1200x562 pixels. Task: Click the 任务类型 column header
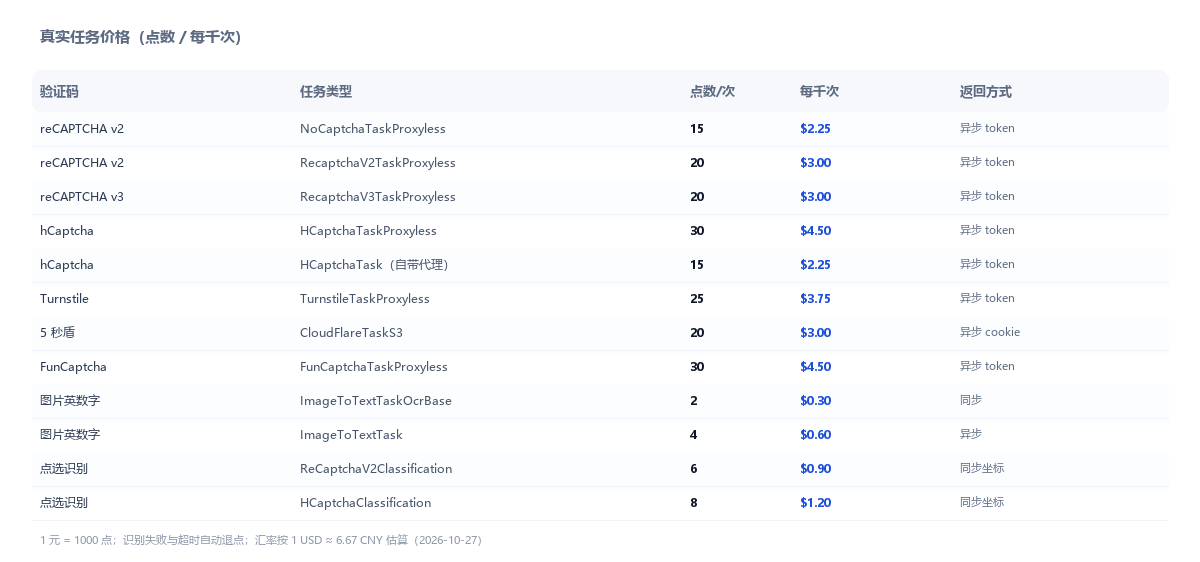pos(326,91)
